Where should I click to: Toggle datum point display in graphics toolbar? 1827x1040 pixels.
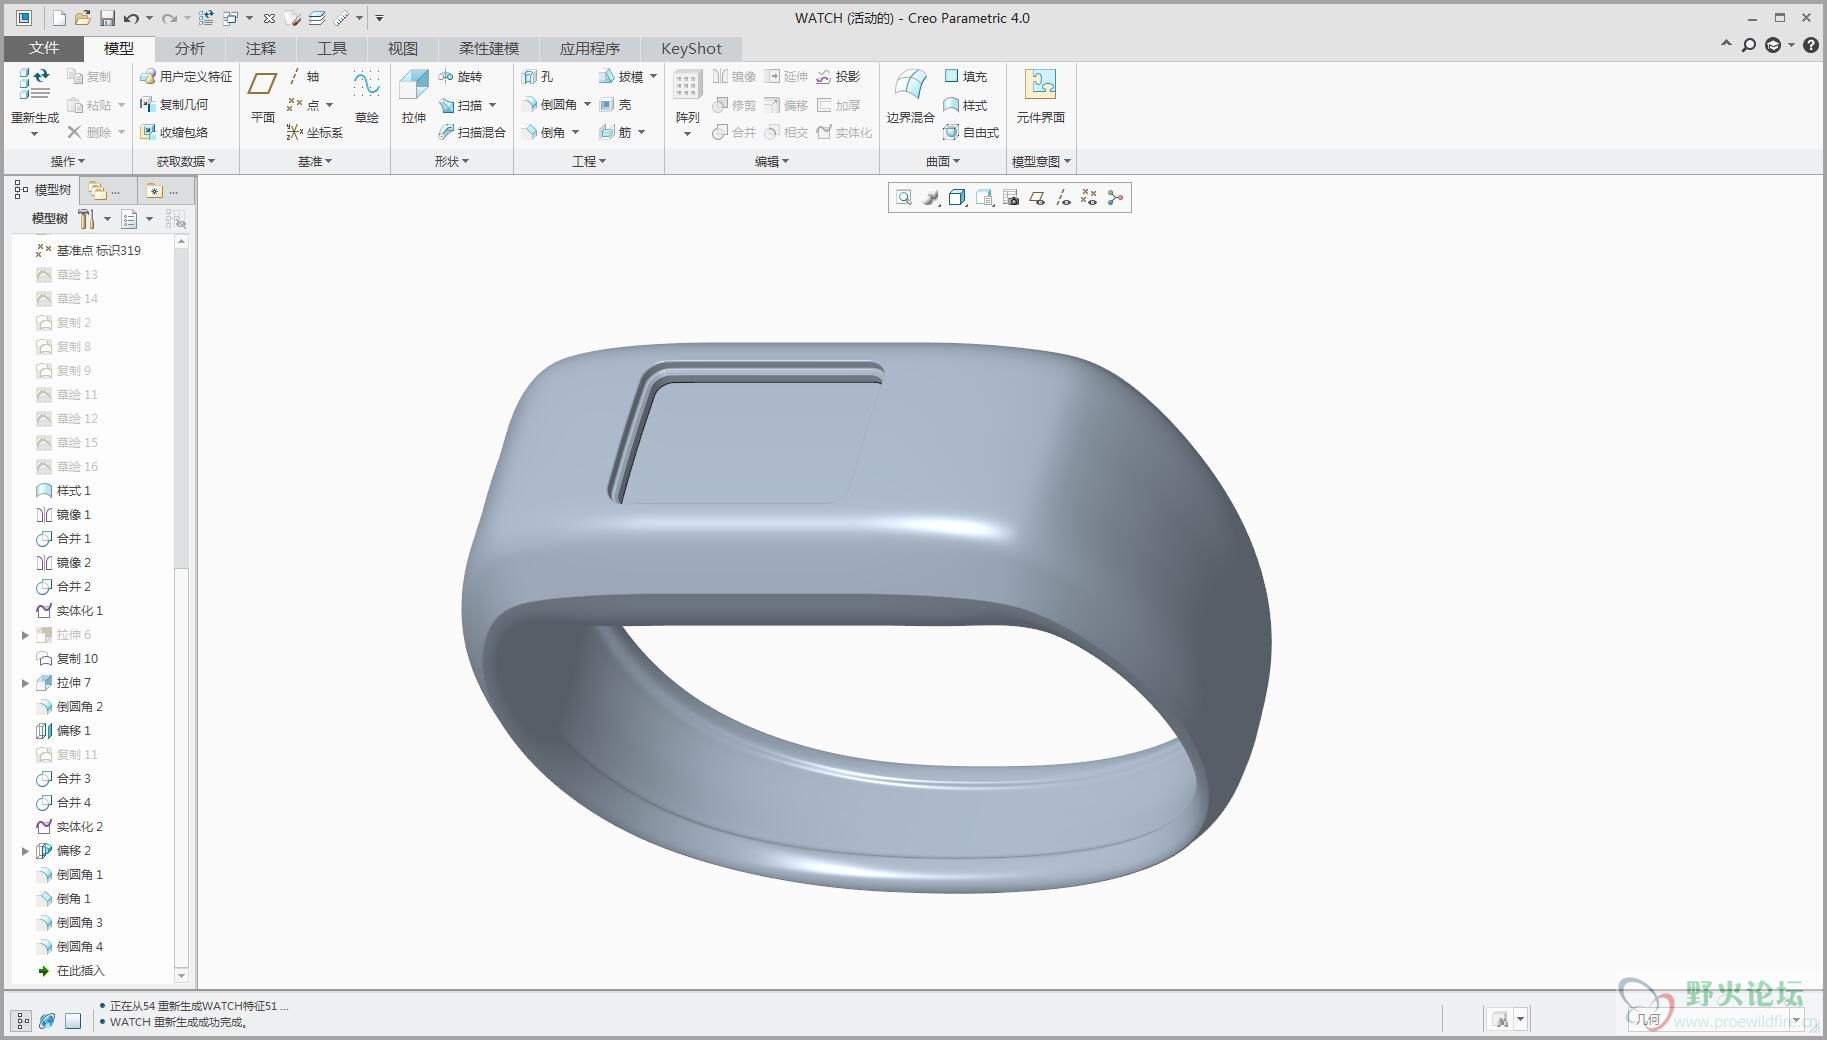pos(1089,198)
